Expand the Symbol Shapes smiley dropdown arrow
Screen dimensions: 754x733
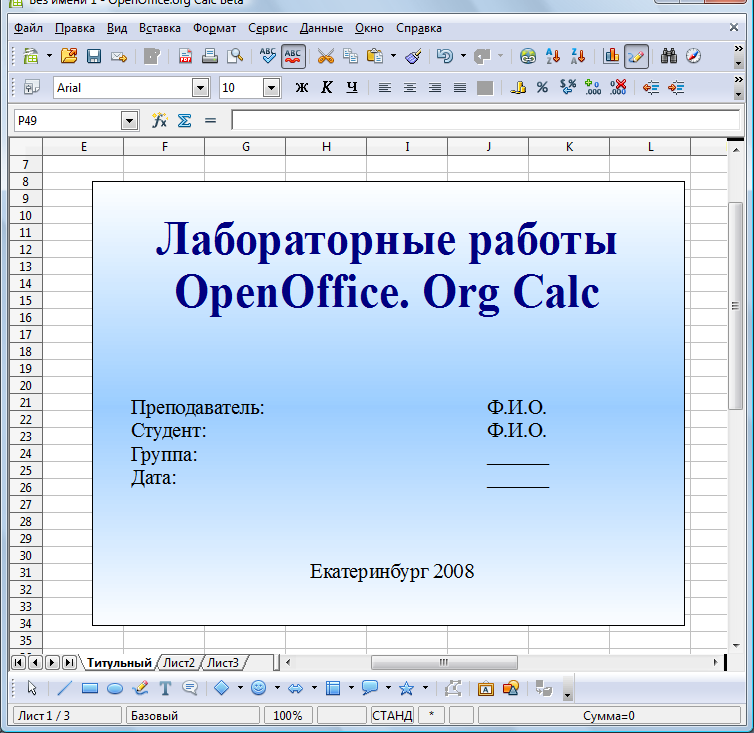(277, 688)
